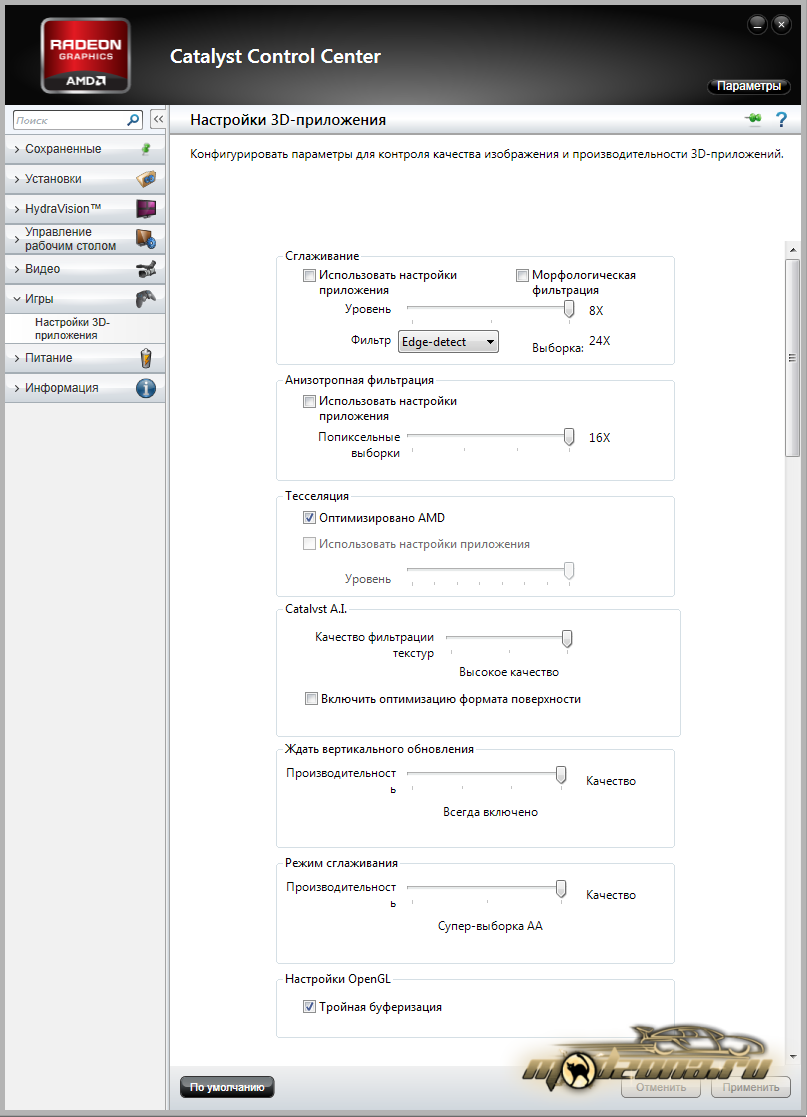The image size is (807, 1117).
Task: Expand HydraVision using its chevron
Action: pos(16,209)
